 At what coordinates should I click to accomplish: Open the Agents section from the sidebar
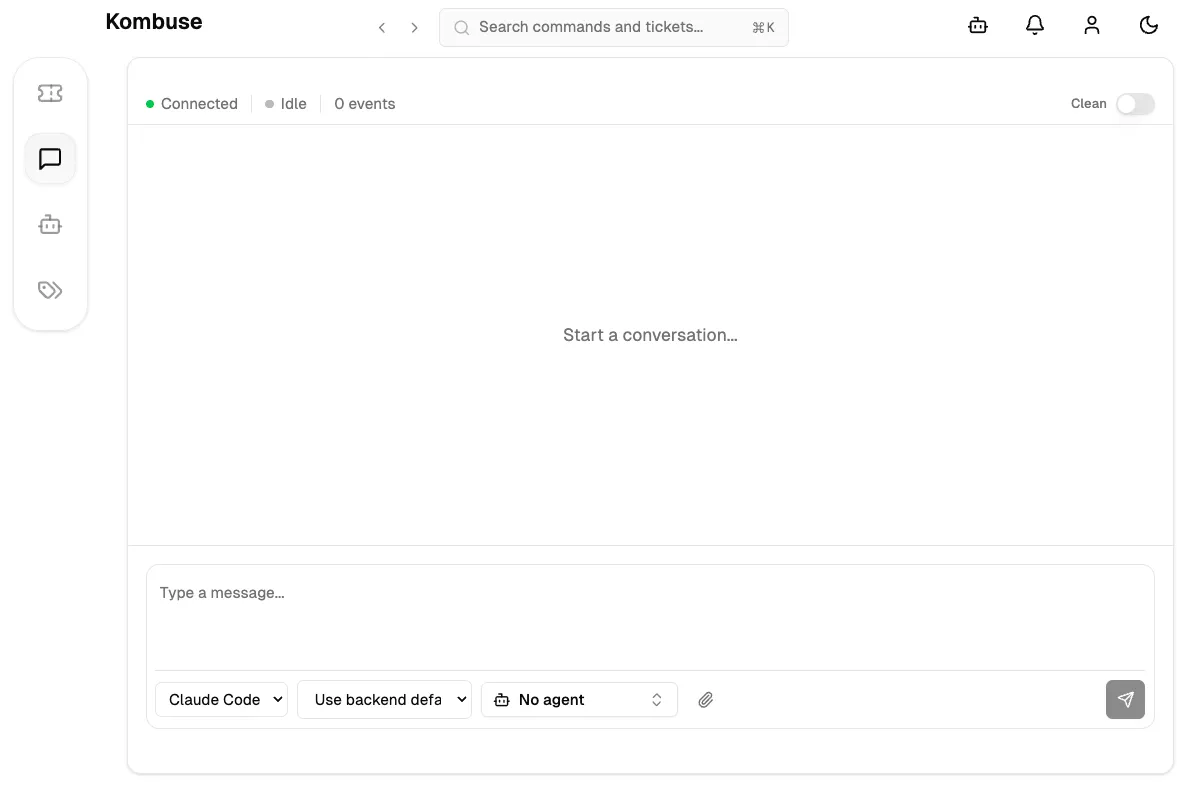[x=50, y=224]
